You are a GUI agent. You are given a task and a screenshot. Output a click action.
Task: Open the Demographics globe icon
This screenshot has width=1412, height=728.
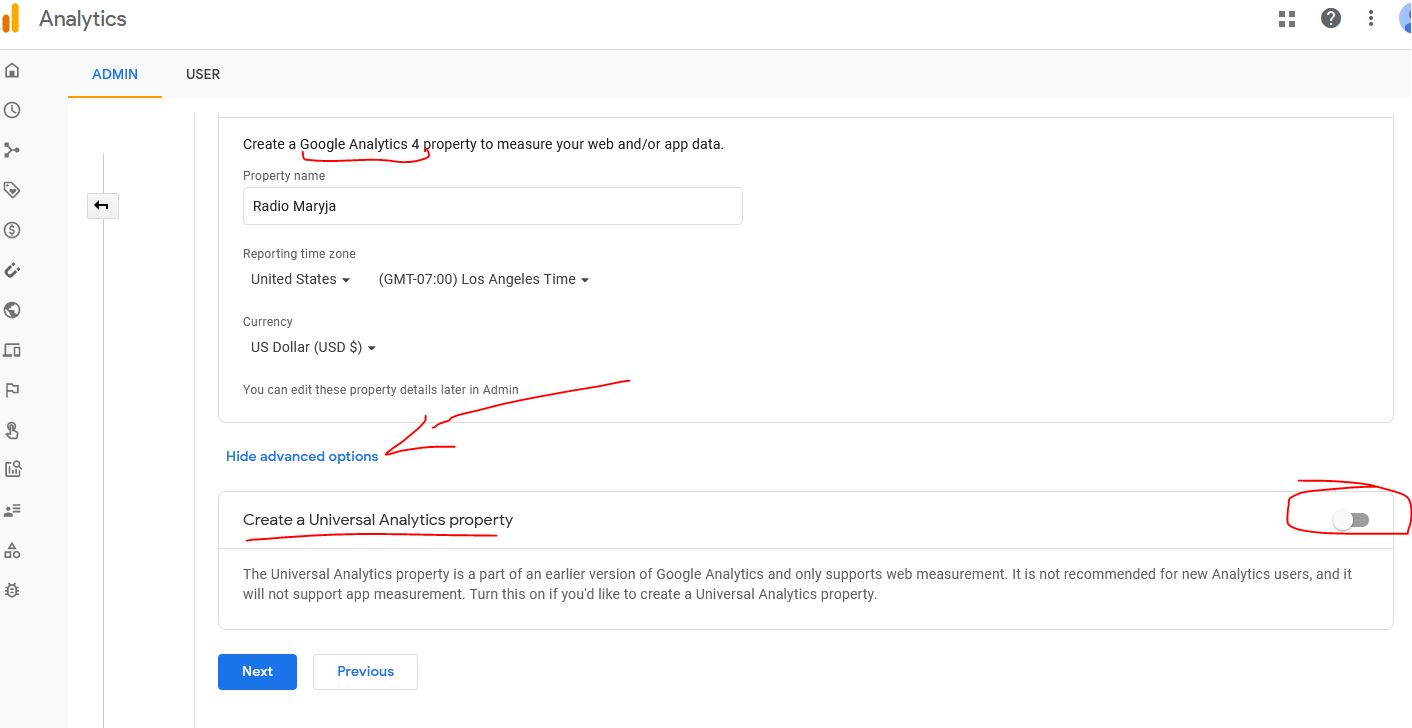pos(12,310)
